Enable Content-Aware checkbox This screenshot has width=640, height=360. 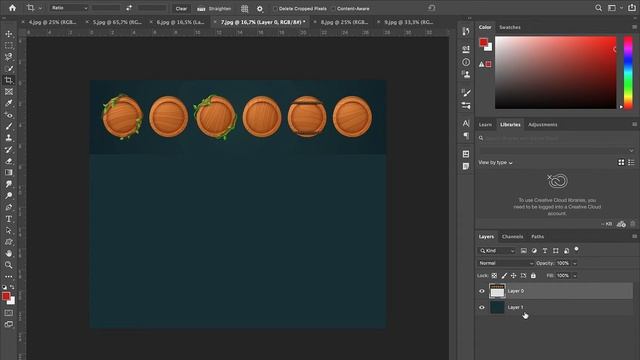click(x=333, y=9)
